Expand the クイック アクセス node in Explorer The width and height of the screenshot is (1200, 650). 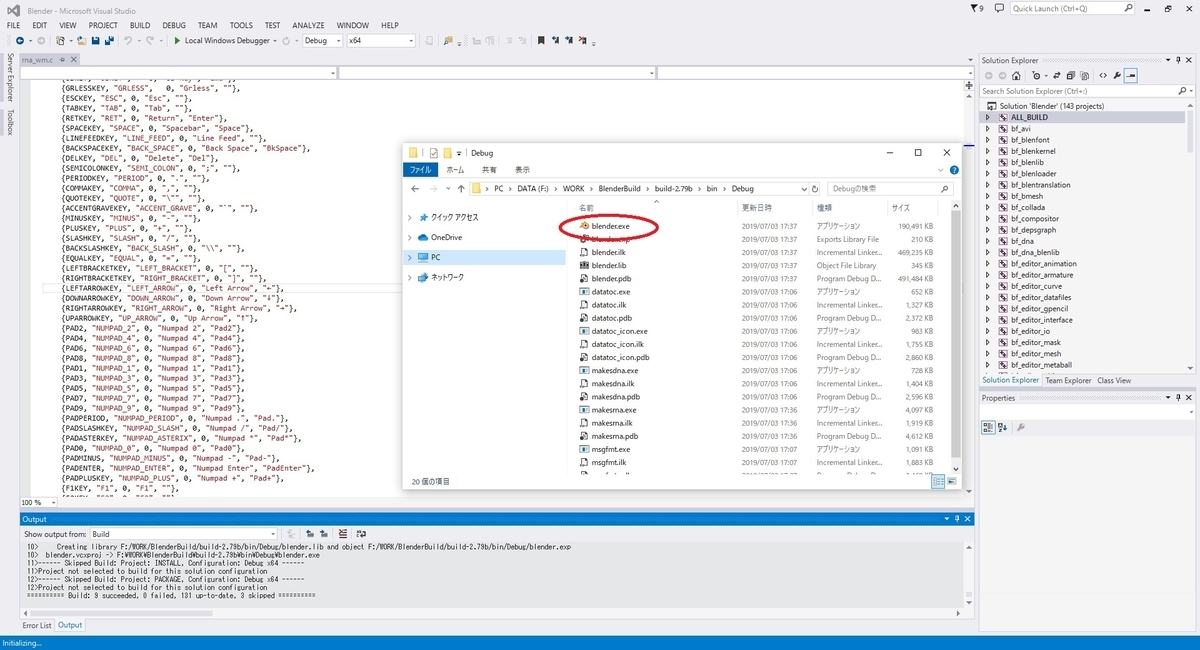(410, 217)
